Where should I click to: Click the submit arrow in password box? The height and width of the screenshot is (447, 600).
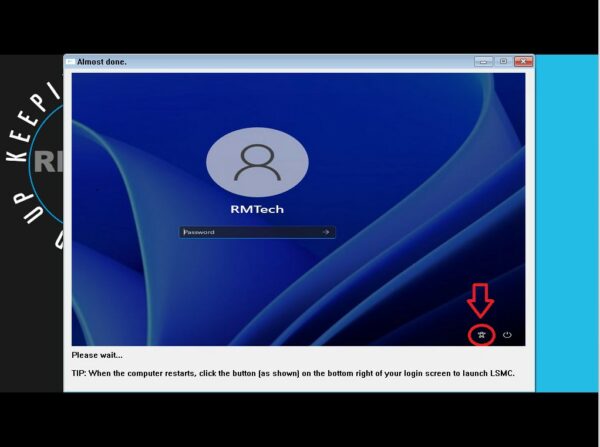(x=325, y=232)
